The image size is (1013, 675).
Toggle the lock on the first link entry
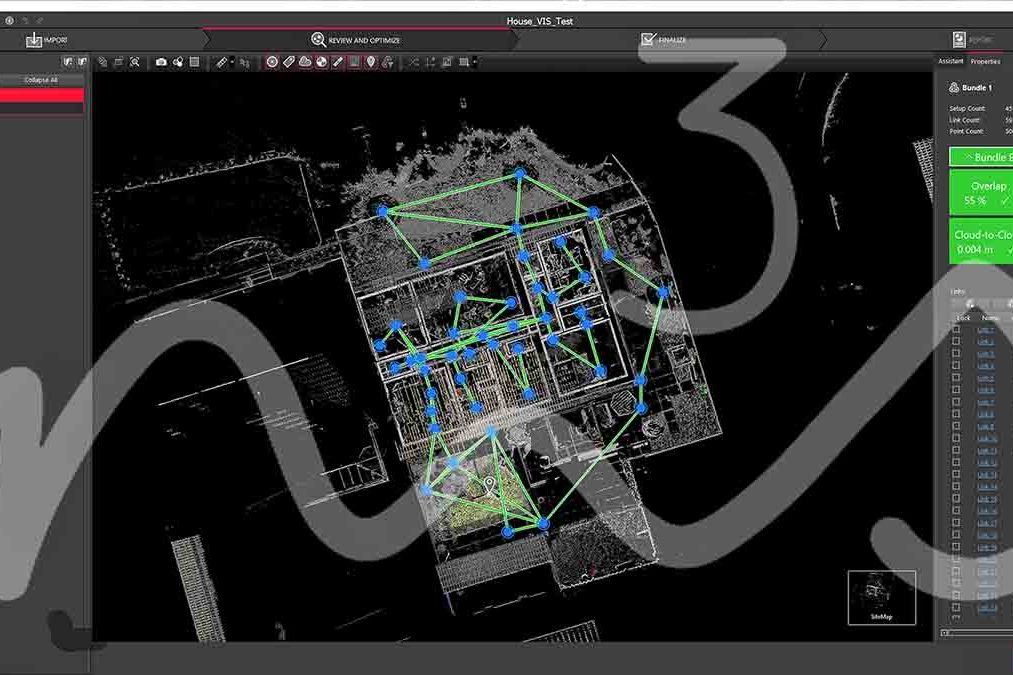coord(956,331)
